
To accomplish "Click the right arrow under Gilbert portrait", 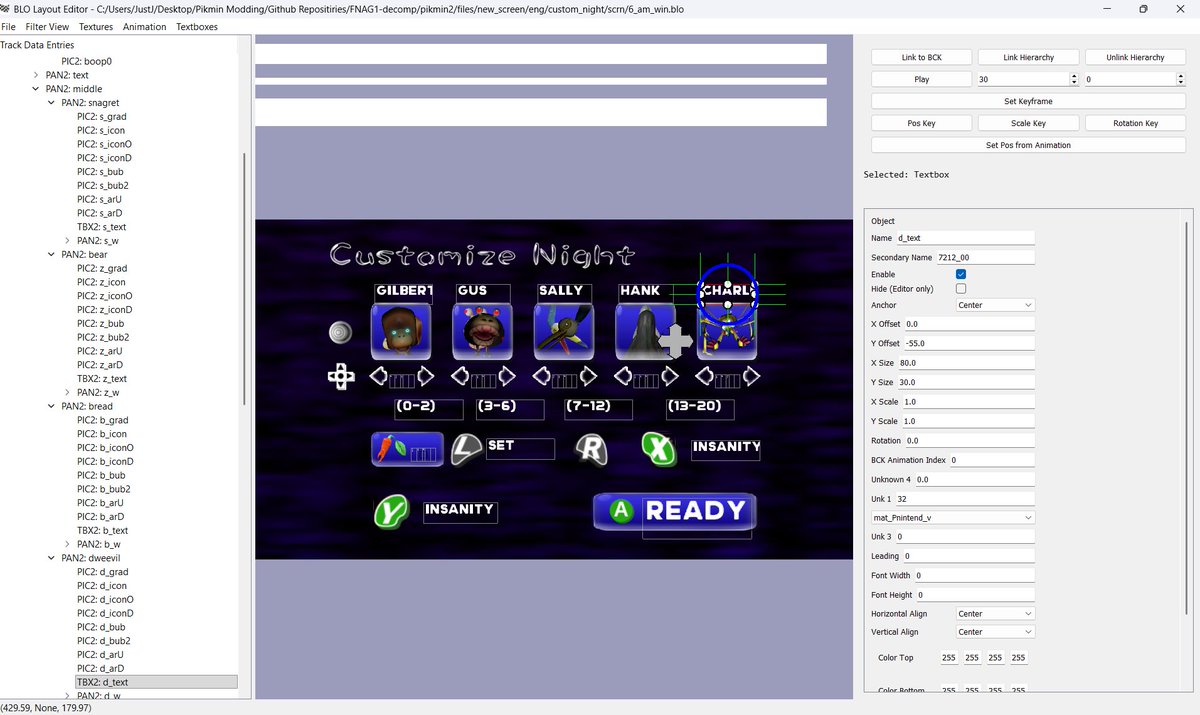I will pos(425,376).
